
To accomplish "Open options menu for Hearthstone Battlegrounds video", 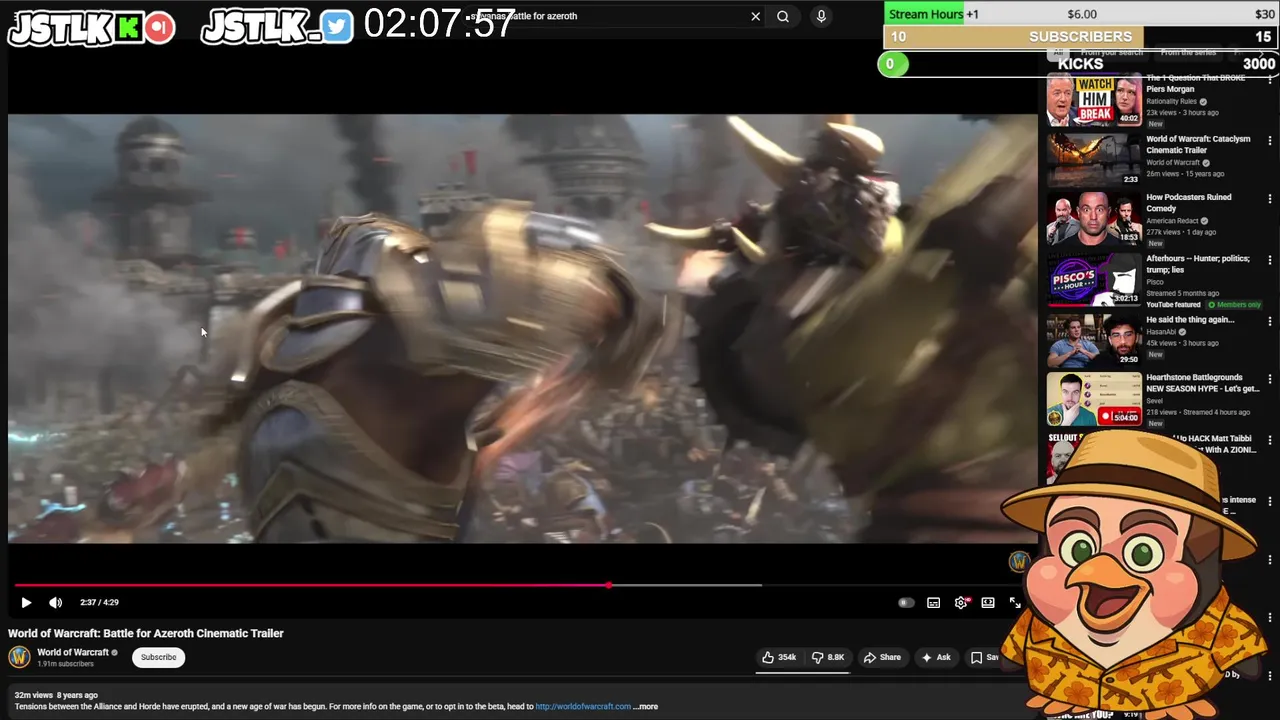I will pyautogui.click(x=1270, y=380).
